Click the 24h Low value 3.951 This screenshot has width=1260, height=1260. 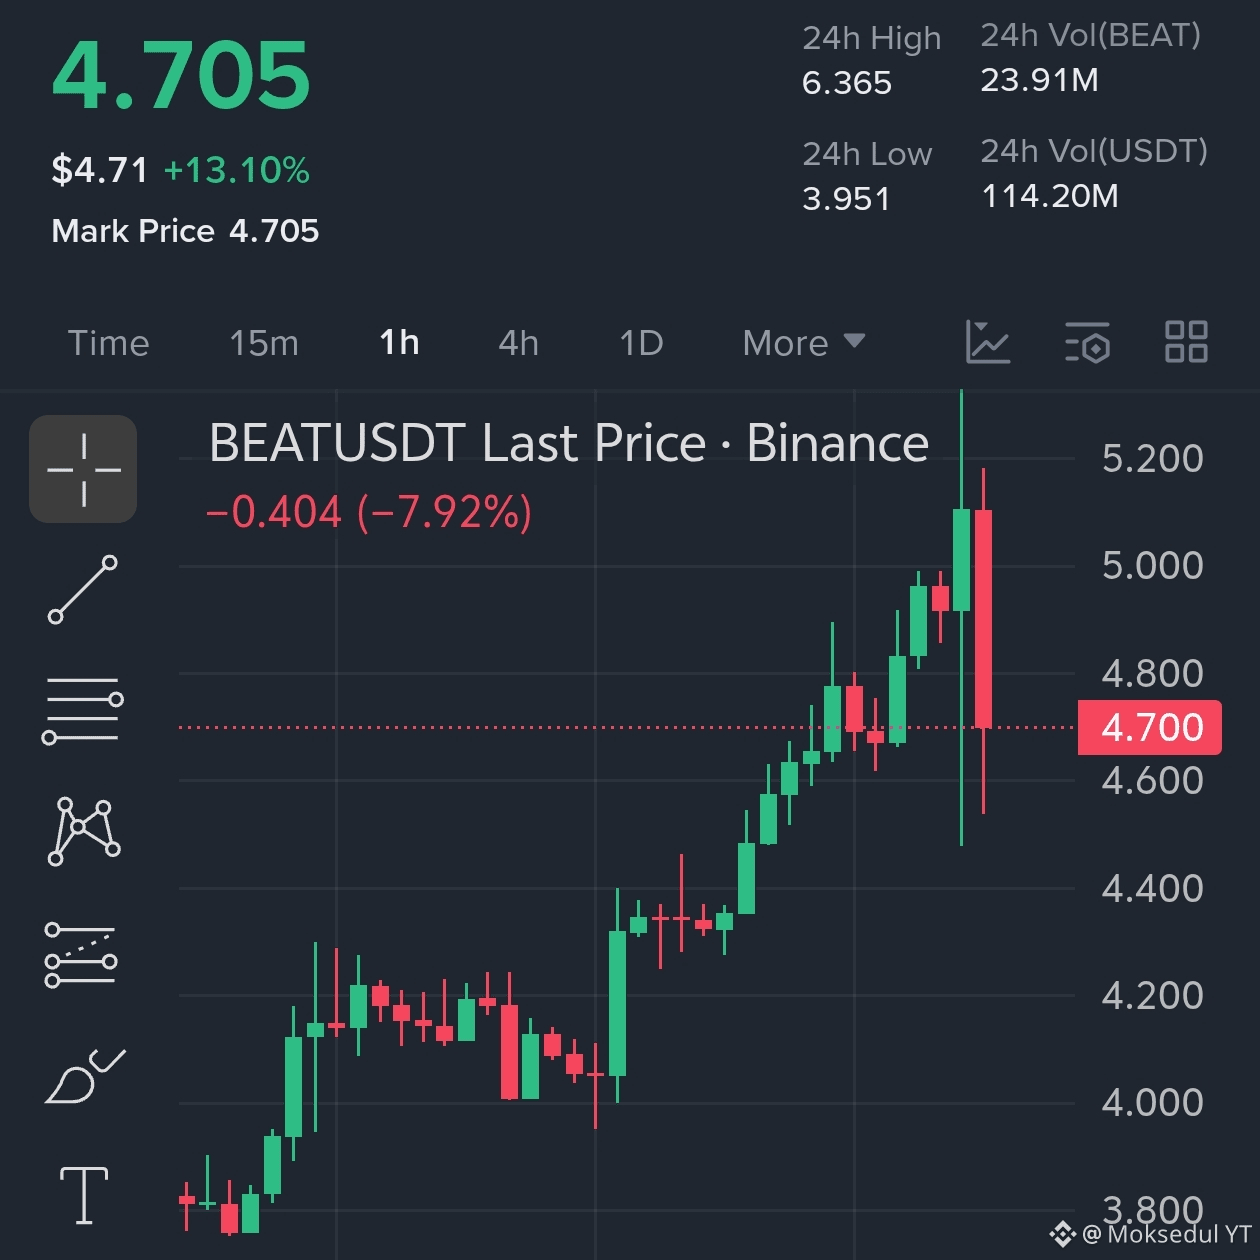pos(847,199)
